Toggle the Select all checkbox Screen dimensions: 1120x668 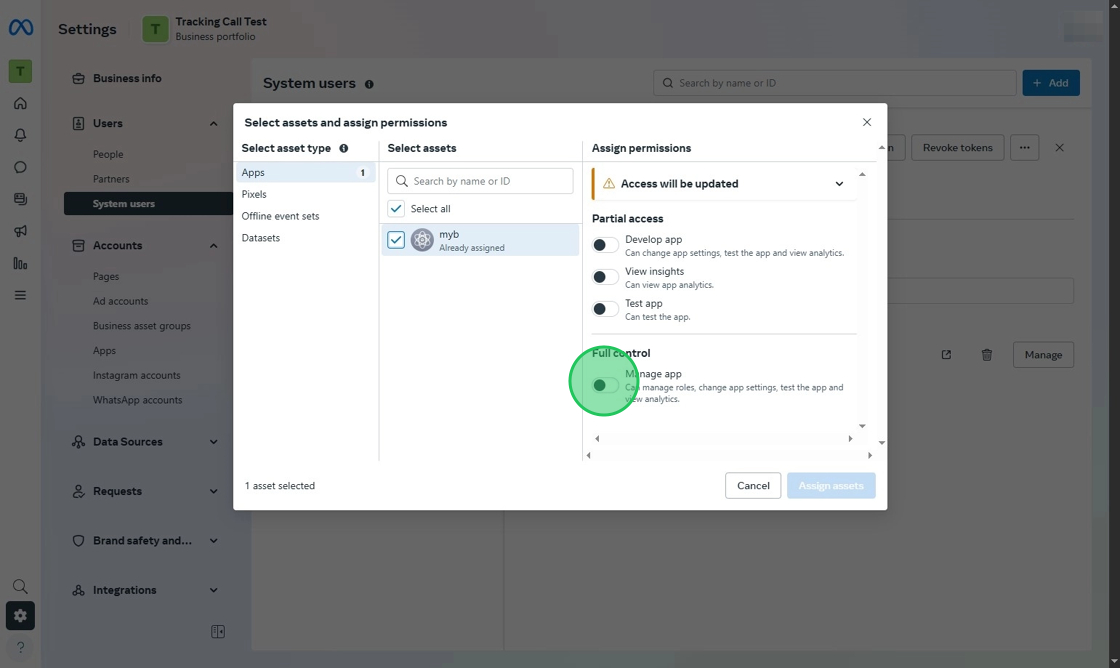[396, 209]
